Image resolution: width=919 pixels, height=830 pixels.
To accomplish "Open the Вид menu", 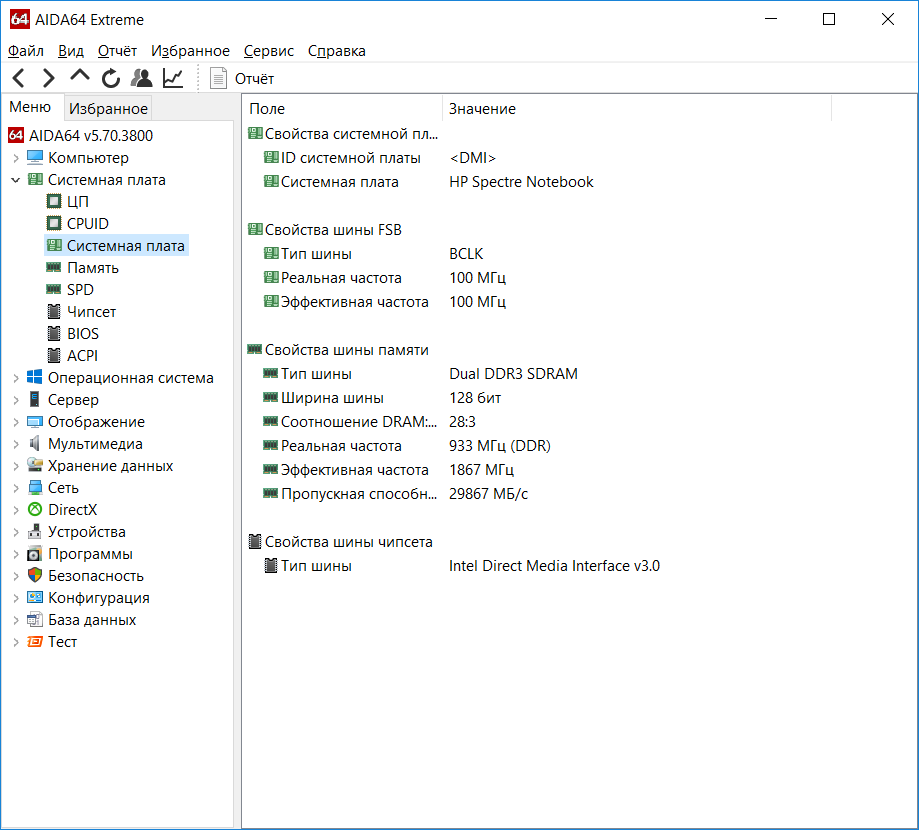I will (71, 51).
